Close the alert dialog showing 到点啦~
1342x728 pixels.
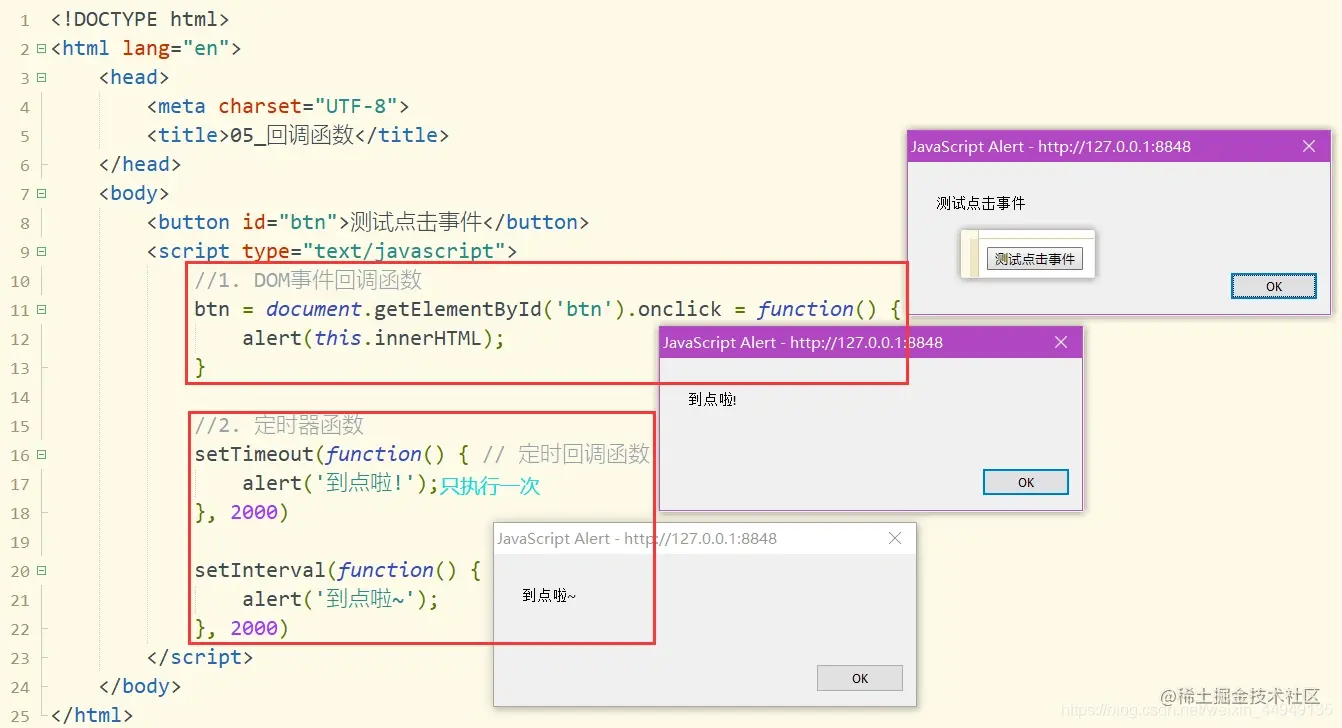pyautogui.click(x=895, y=538)
